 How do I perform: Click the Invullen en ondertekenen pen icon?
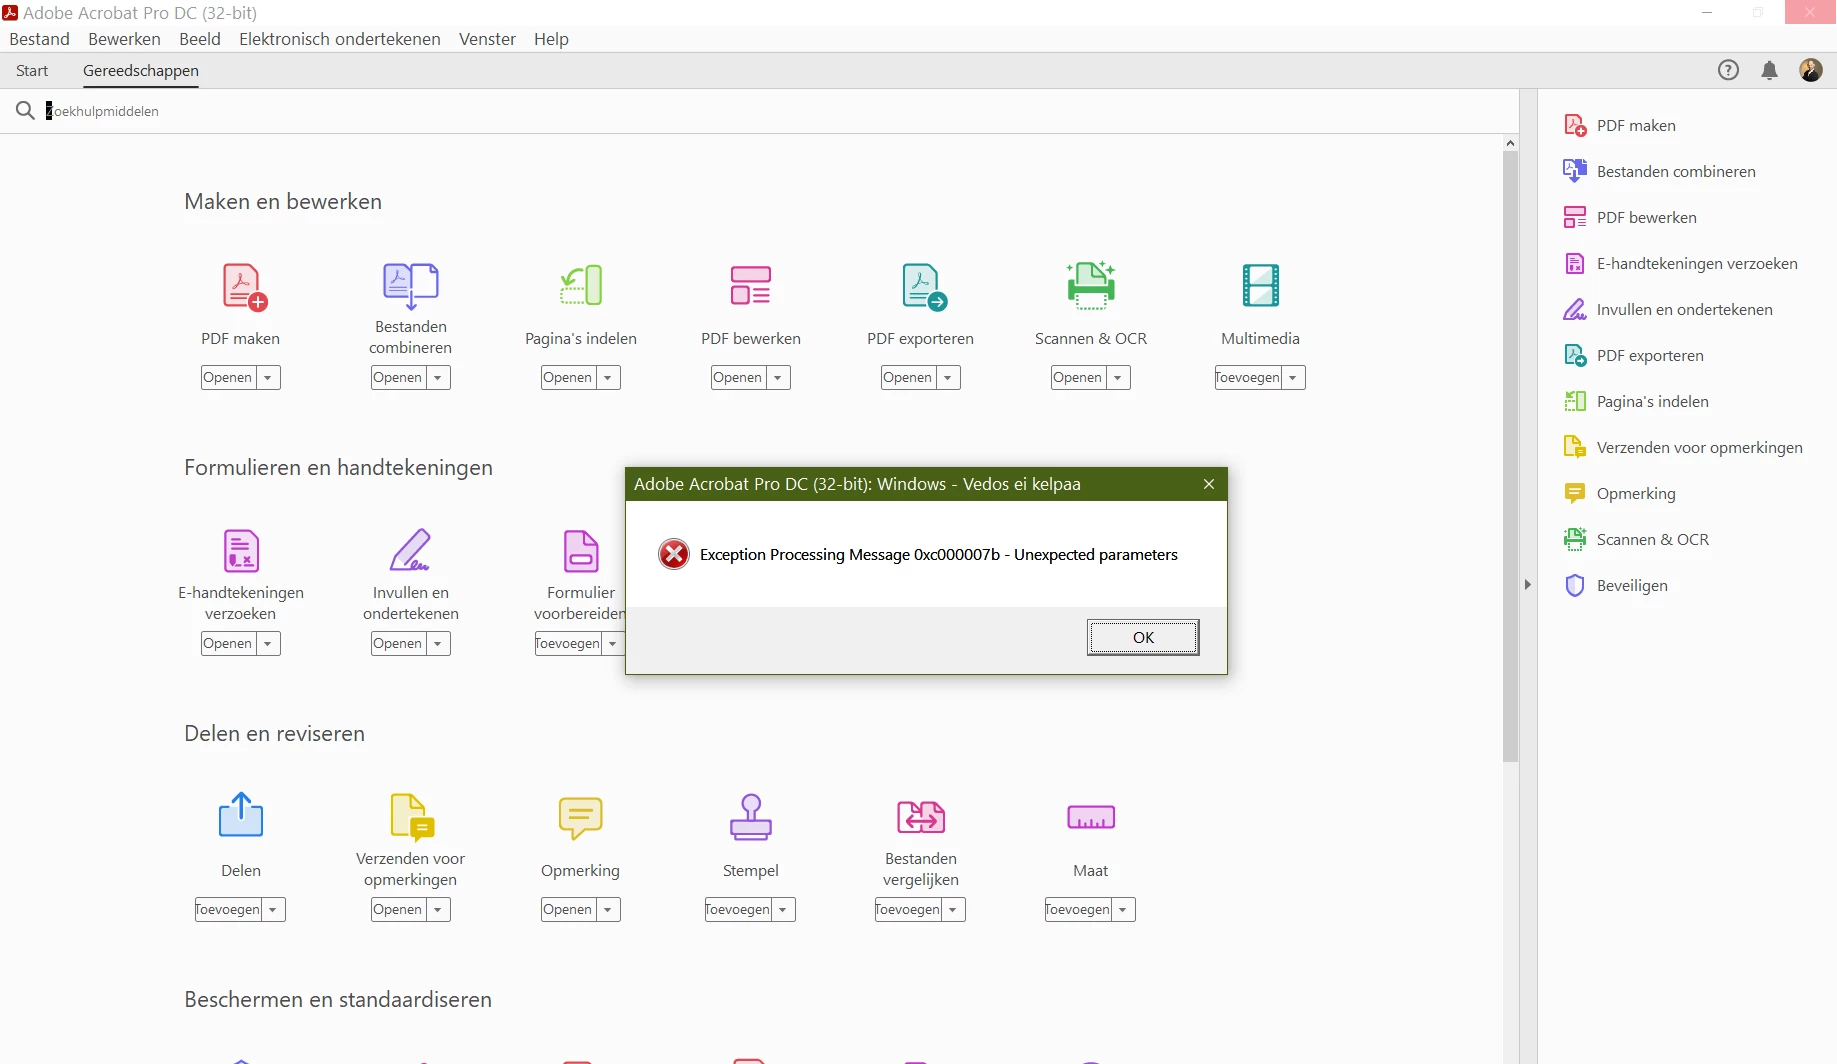[411, 550]
